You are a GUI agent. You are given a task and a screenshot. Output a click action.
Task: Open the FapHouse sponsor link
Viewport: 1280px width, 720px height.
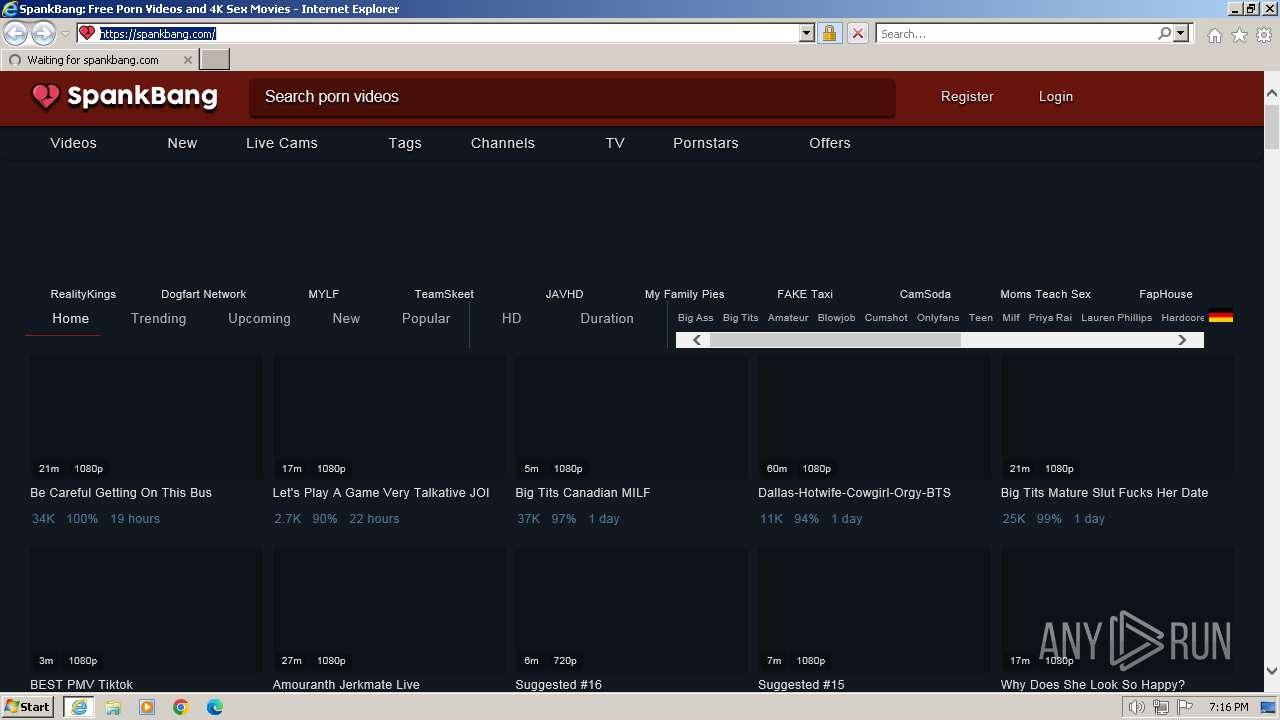[1166, 294]
